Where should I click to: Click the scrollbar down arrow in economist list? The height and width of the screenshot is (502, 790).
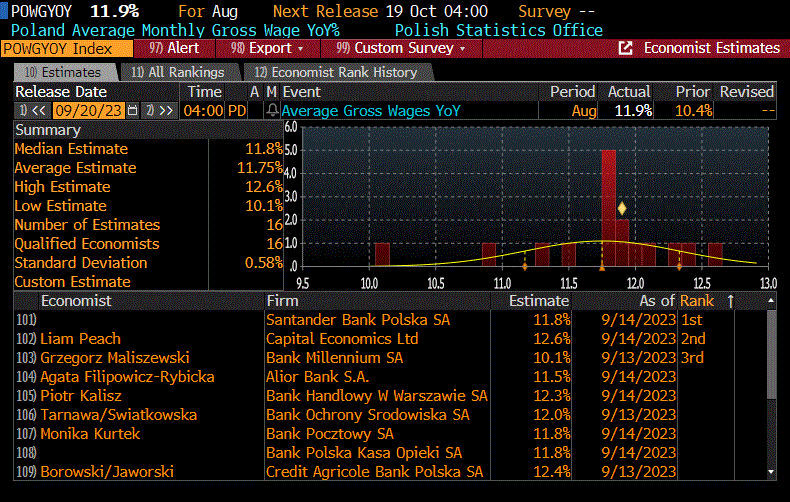tap(771, 472)
